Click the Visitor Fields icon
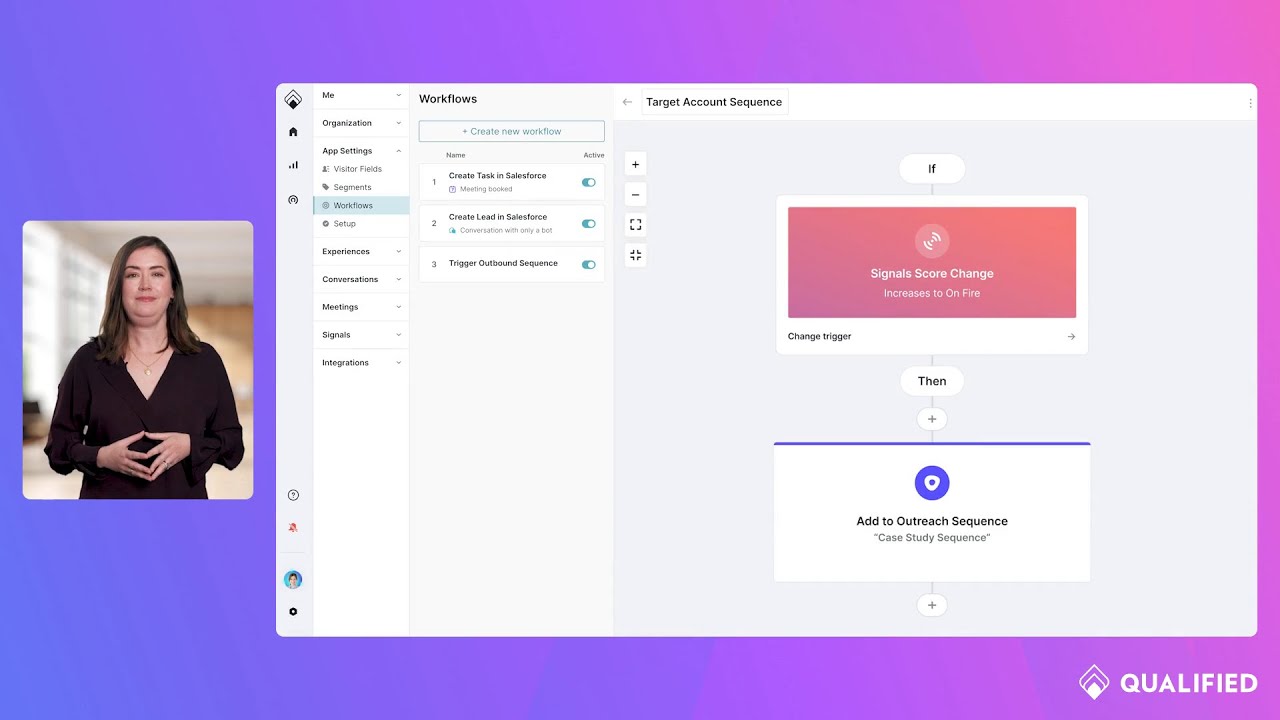 pyautogui.click(x=326, y=169)
